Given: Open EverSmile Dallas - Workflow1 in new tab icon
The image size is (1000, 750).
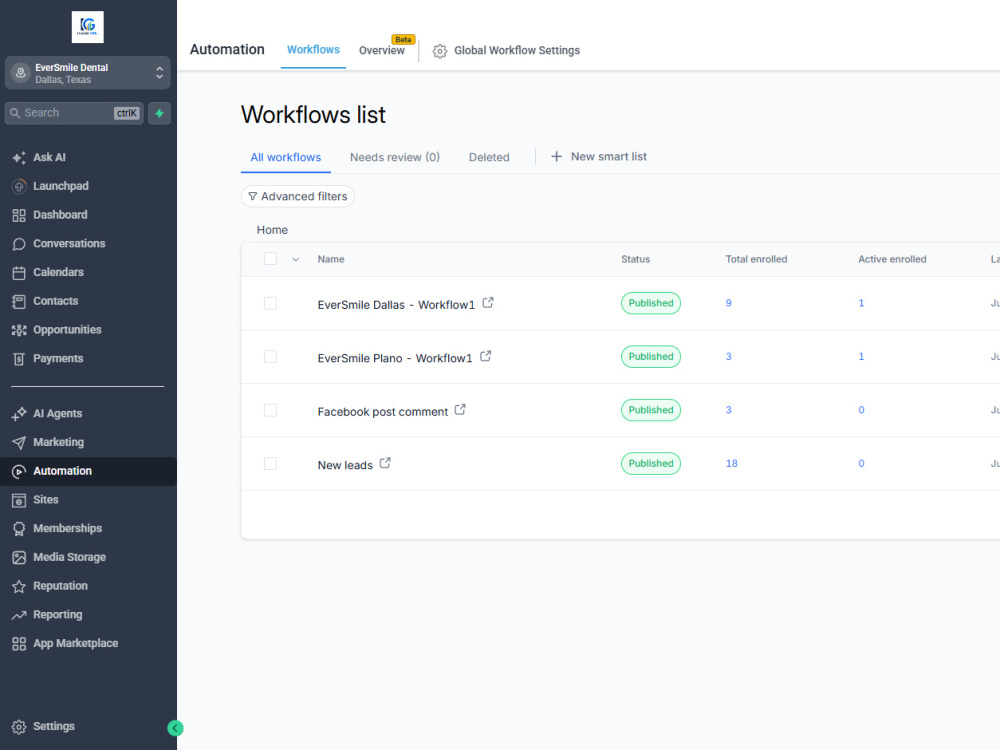Looking at the screenshot, I should 488,303.
